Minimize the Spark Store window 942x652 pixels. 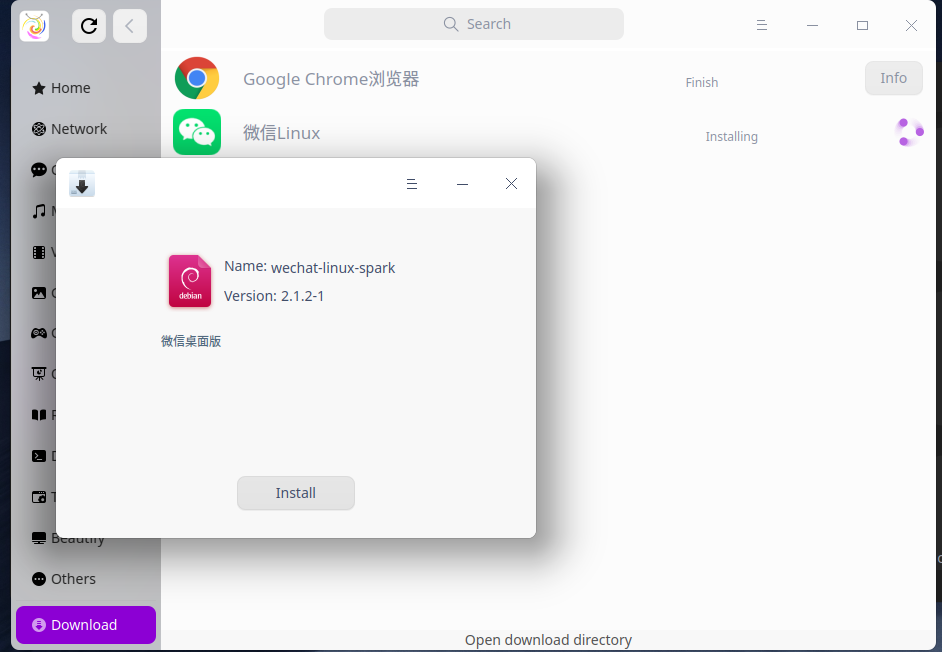click(812, 25)
